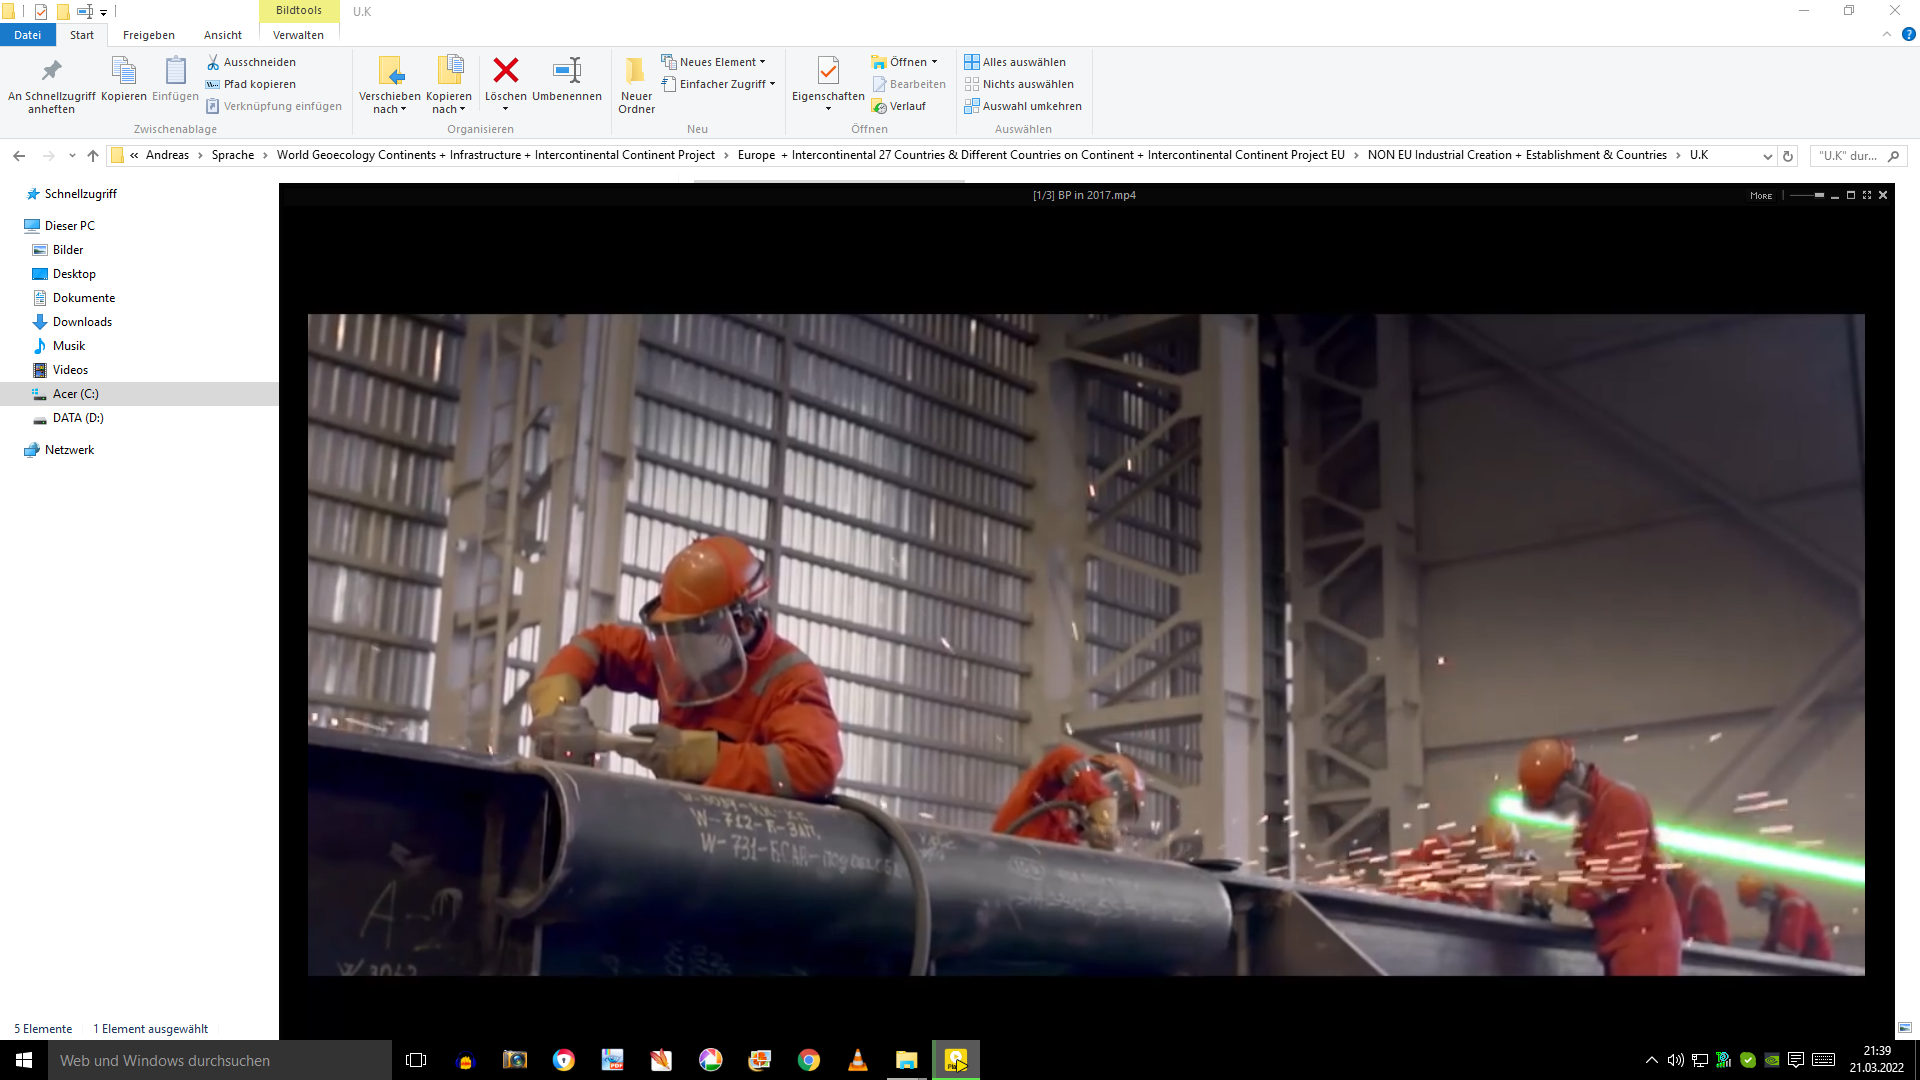Open Musik in sidebar
Viewport: 1920px width, 1080px height.
[69, 346]
